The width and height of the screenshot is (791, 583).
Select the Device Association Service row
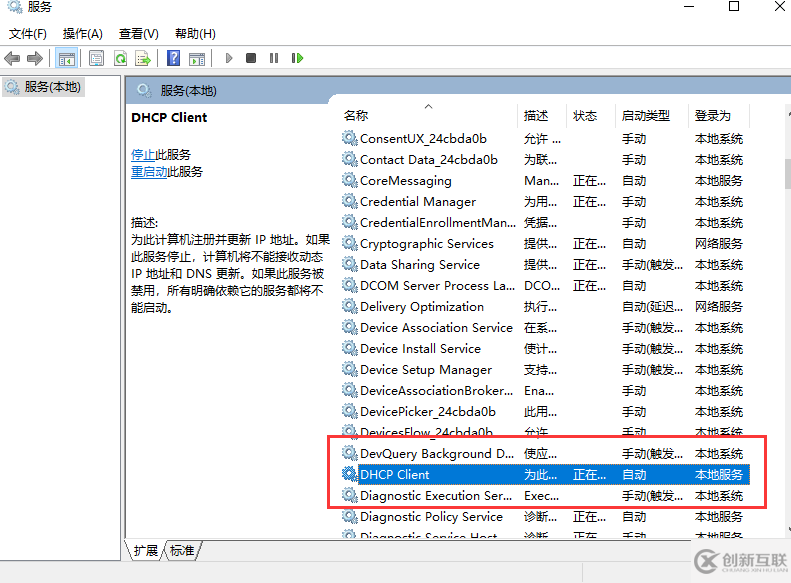[x=545, y=328]
